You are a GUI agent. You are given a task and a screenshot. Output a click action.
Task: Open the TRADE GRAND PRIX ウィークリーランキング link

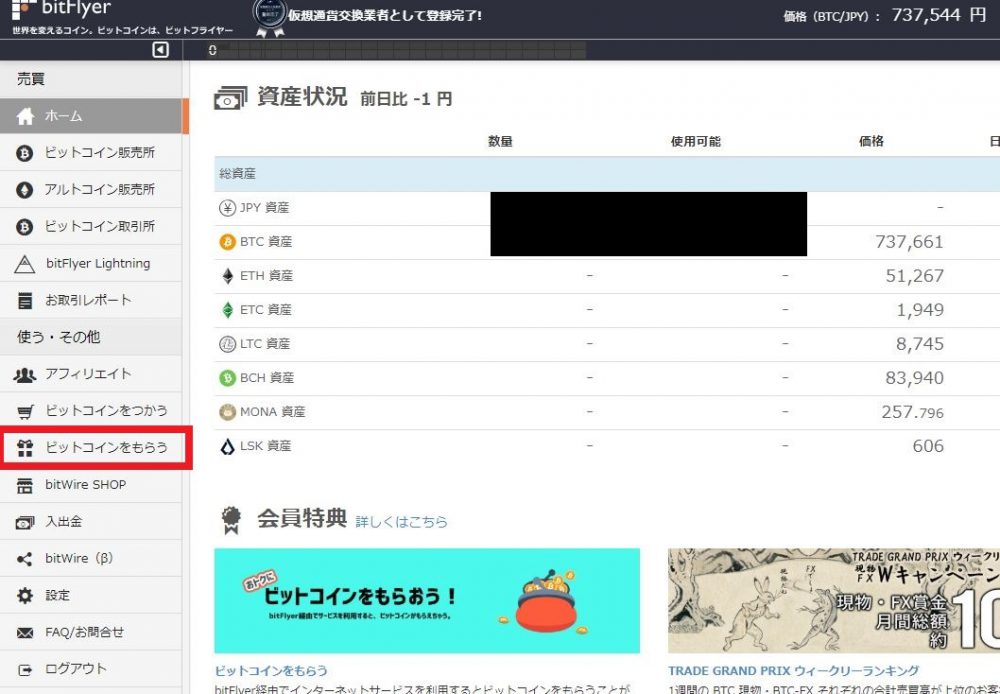tap(794, 671)
